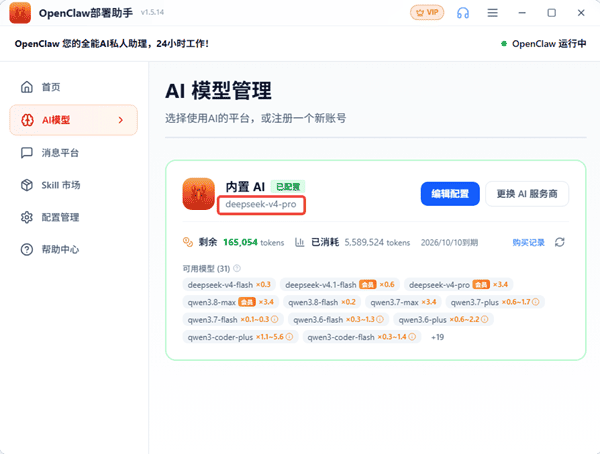Click the bar chart icon next to 已消耗

click(299, 242)
